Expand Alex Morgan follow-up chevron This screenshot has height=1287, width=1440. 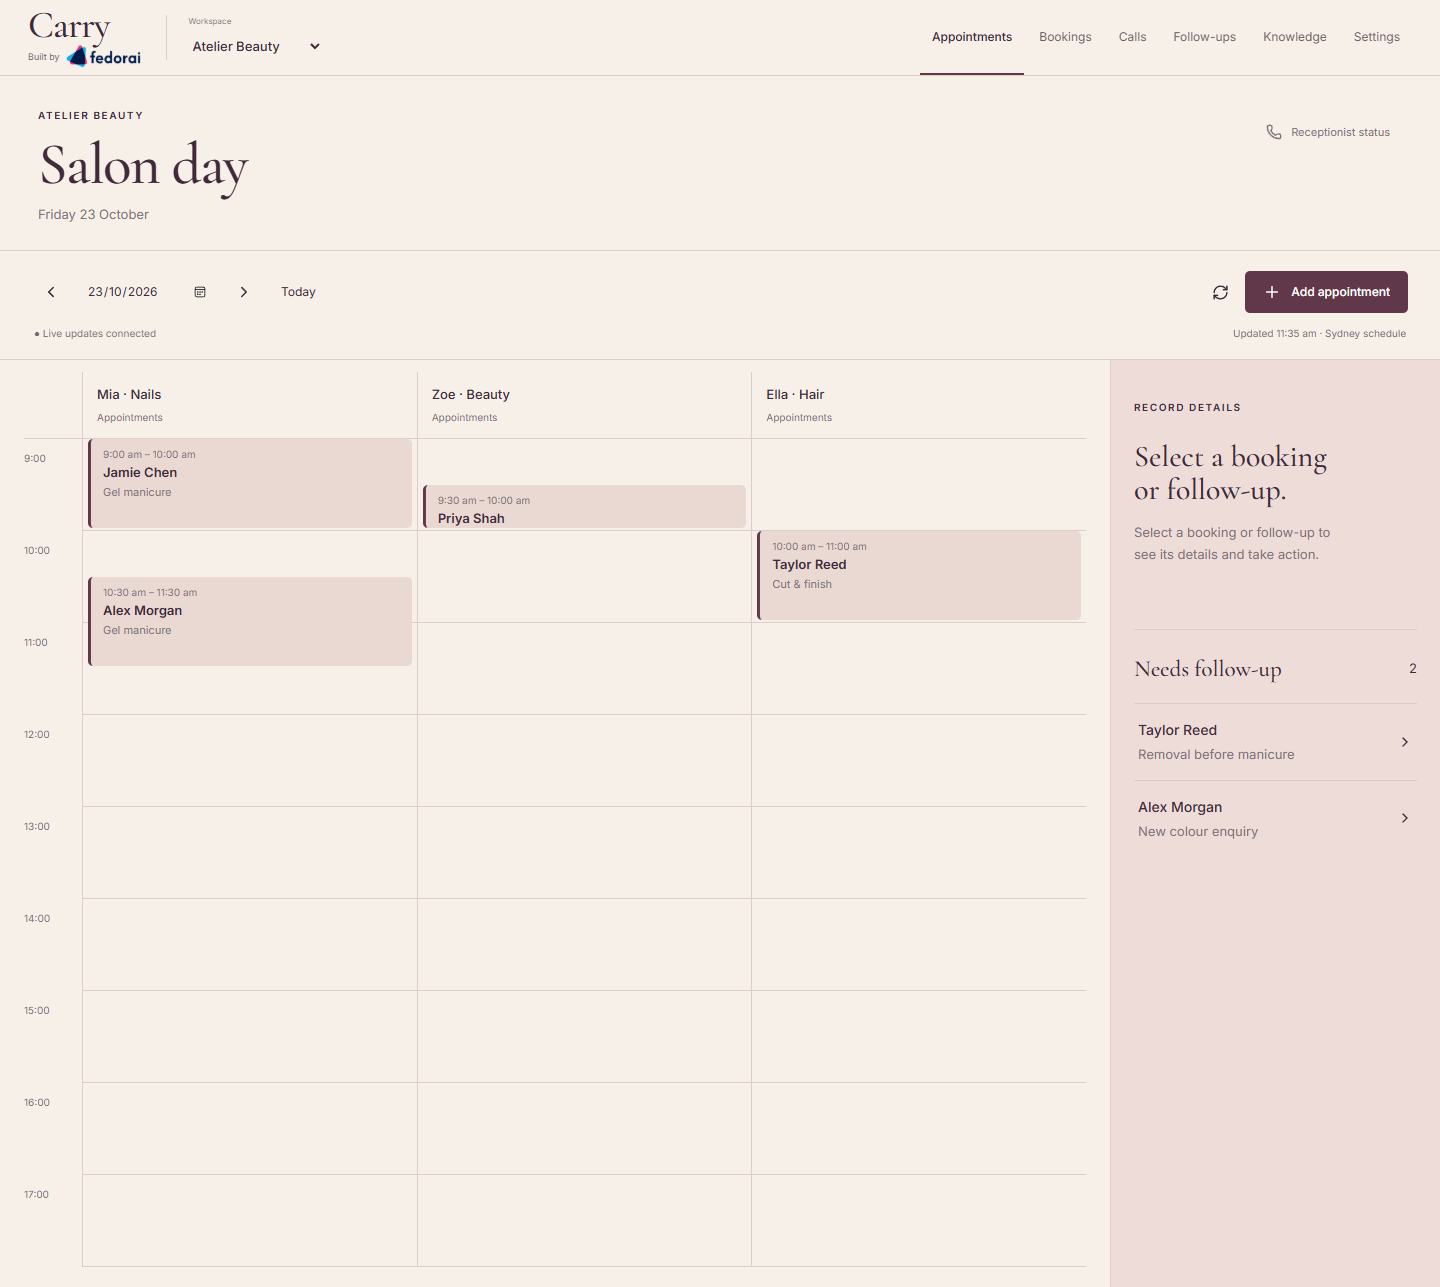click(1404, 818)
